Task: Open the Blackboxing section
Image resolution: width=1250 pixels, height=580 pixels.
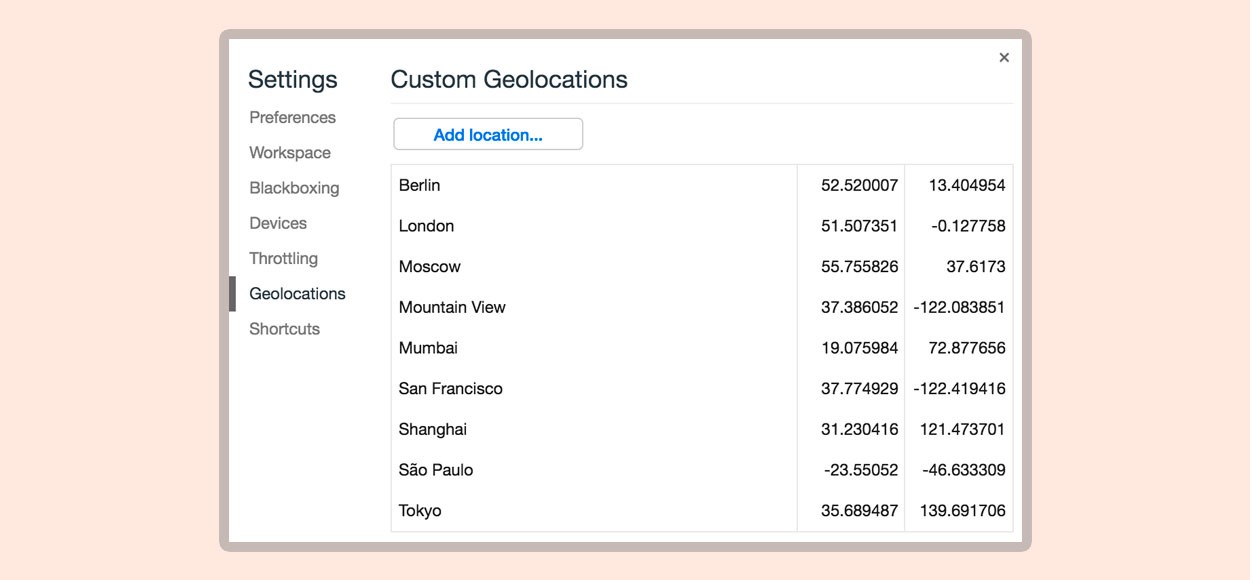Action: [x=294, y=188]
